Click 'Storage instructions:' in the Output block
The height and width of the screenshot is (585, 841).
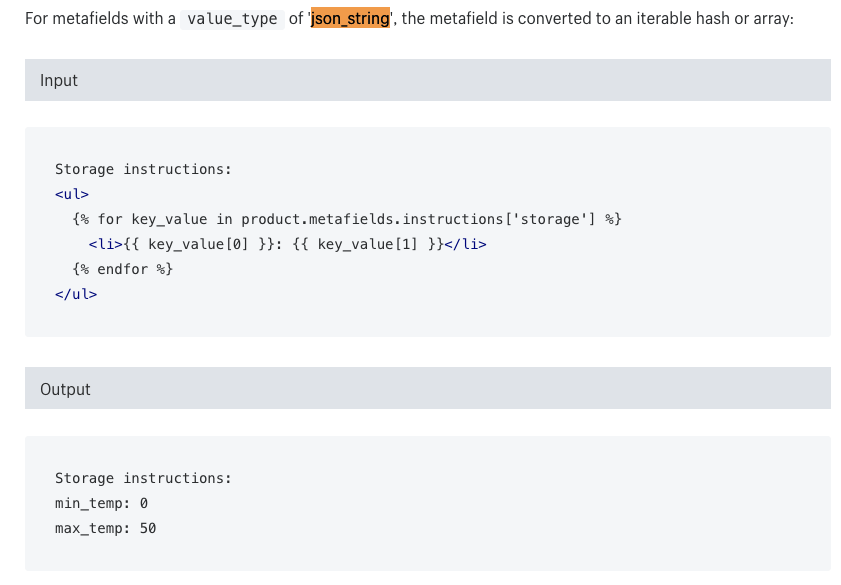point(143,478)
